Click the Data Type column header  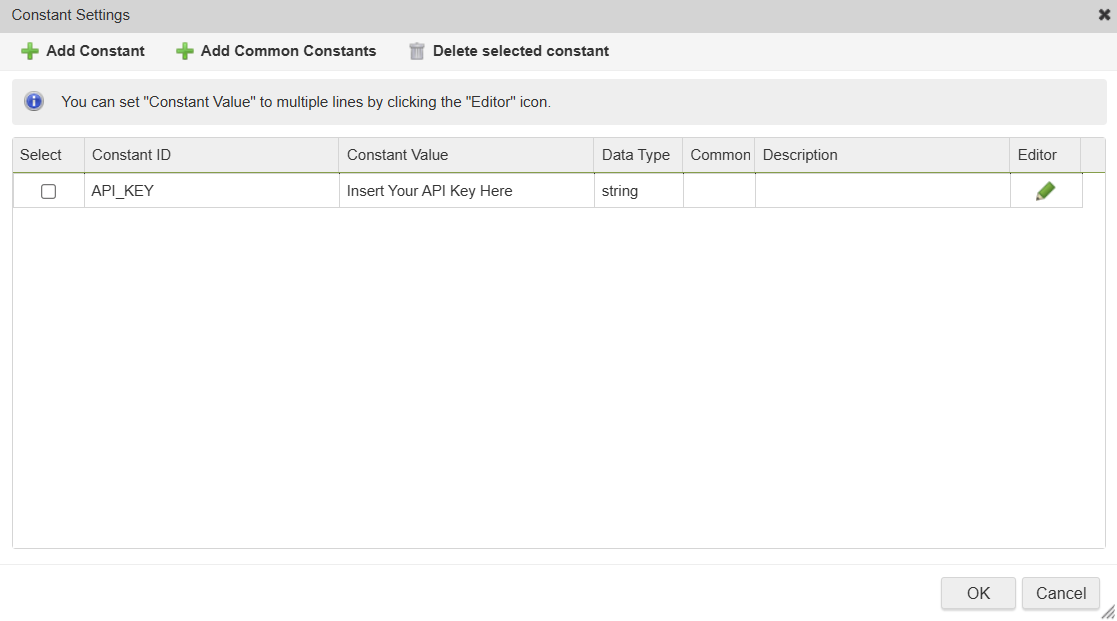click(x=636, y=155)
